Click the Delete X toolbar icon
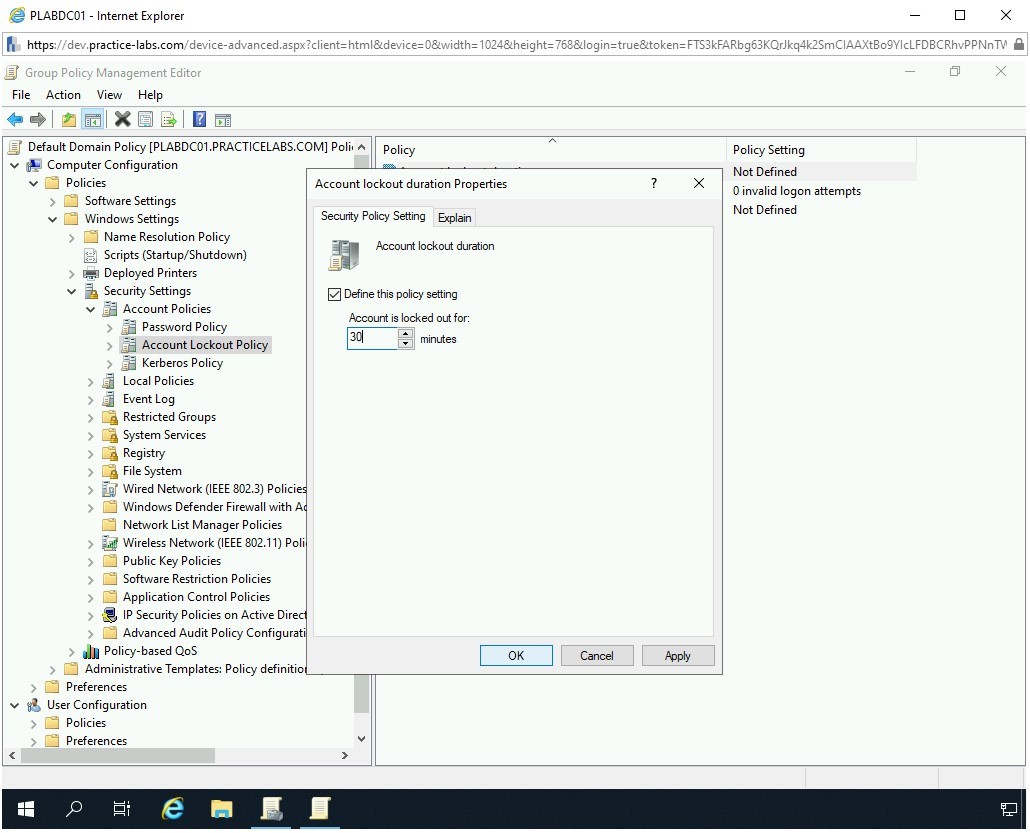The image size is (1030, 833). pos(123,120)
